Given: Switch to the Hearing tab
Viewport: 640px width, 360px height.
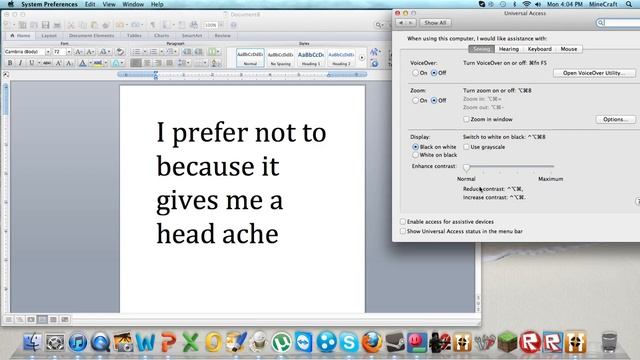Looking at the screenshot, I should coord(509,49).
